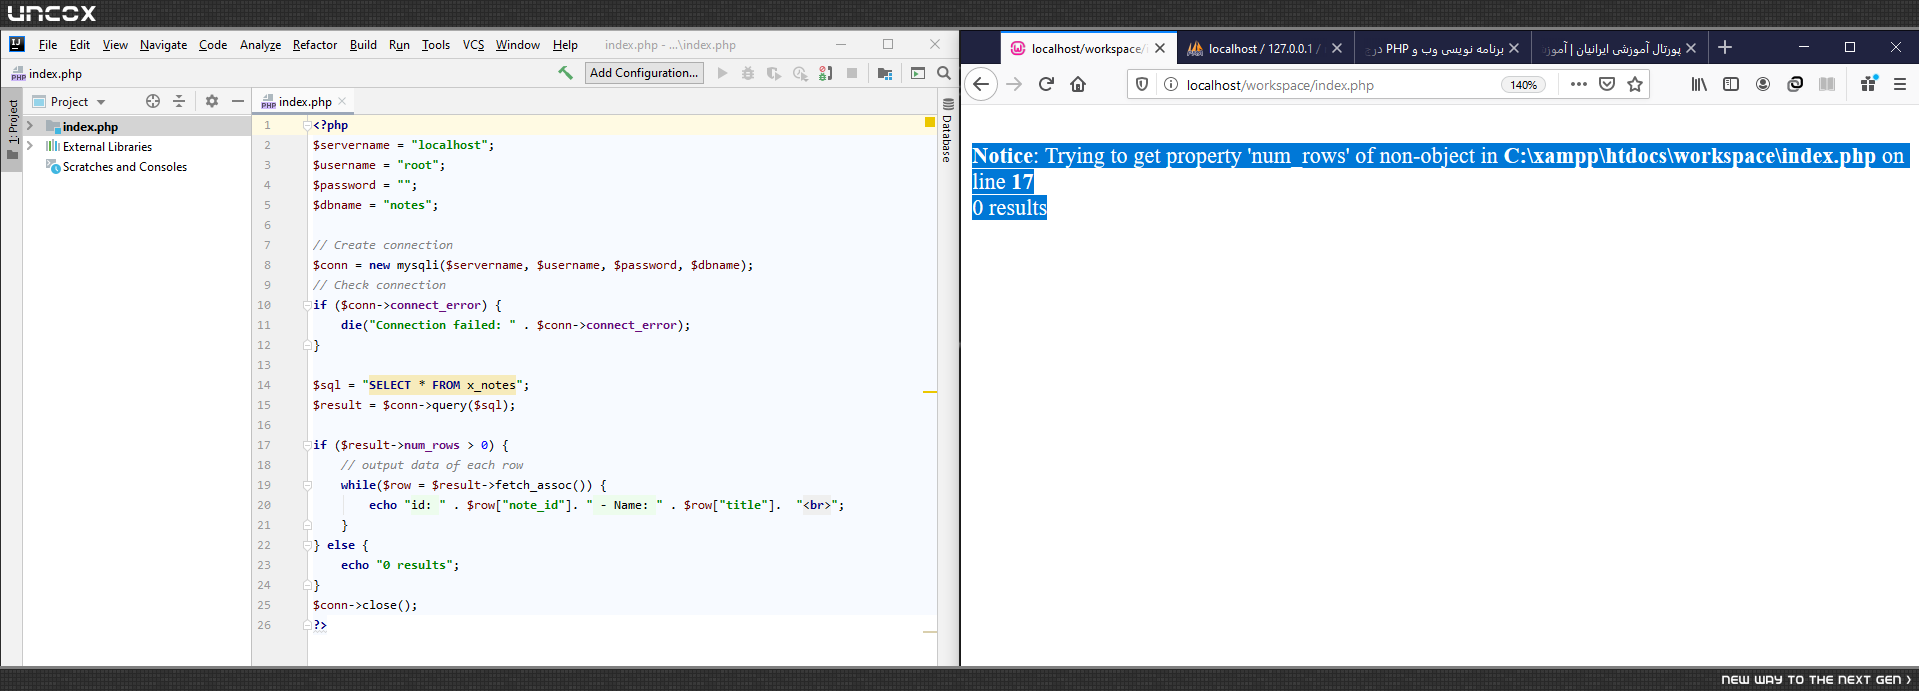The height and width of the screenshot is (691, 1919).
Task: Toggle the browser sidebar icon
Action: (x=1731, y=84)
